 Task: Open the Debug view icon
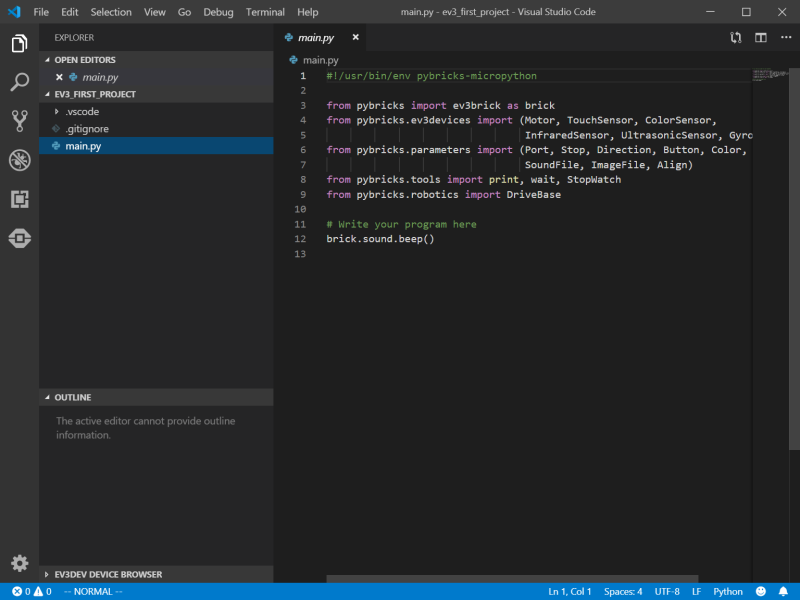[19, 160]
